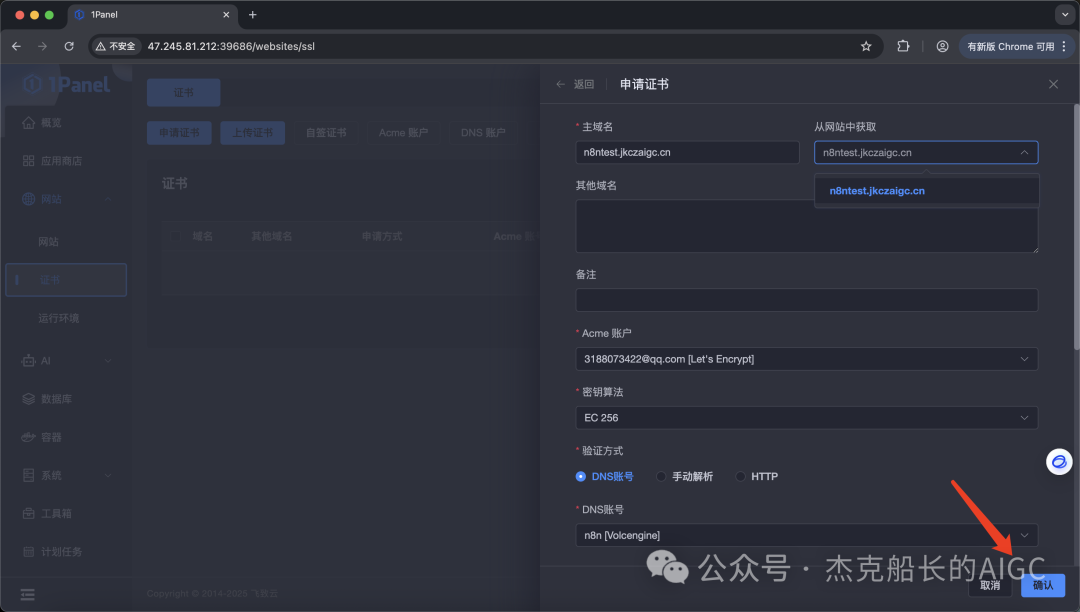This screenshot has width=1080, height=612.
Task: Open a new browser tab
Action: [253, 14]
